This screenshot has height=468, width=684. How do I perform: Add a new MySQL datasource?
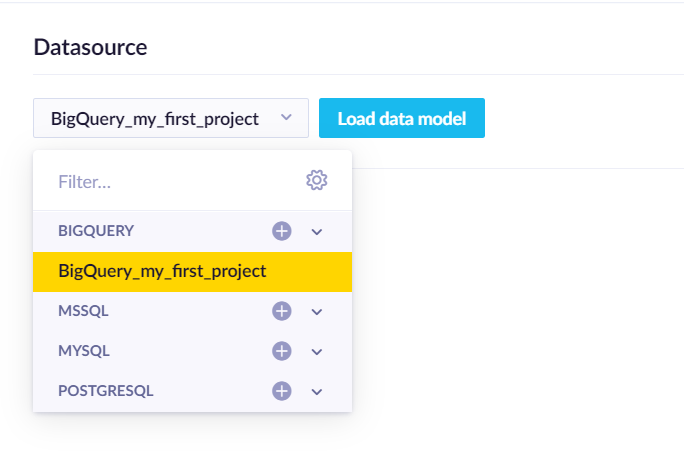pos(282,351)
